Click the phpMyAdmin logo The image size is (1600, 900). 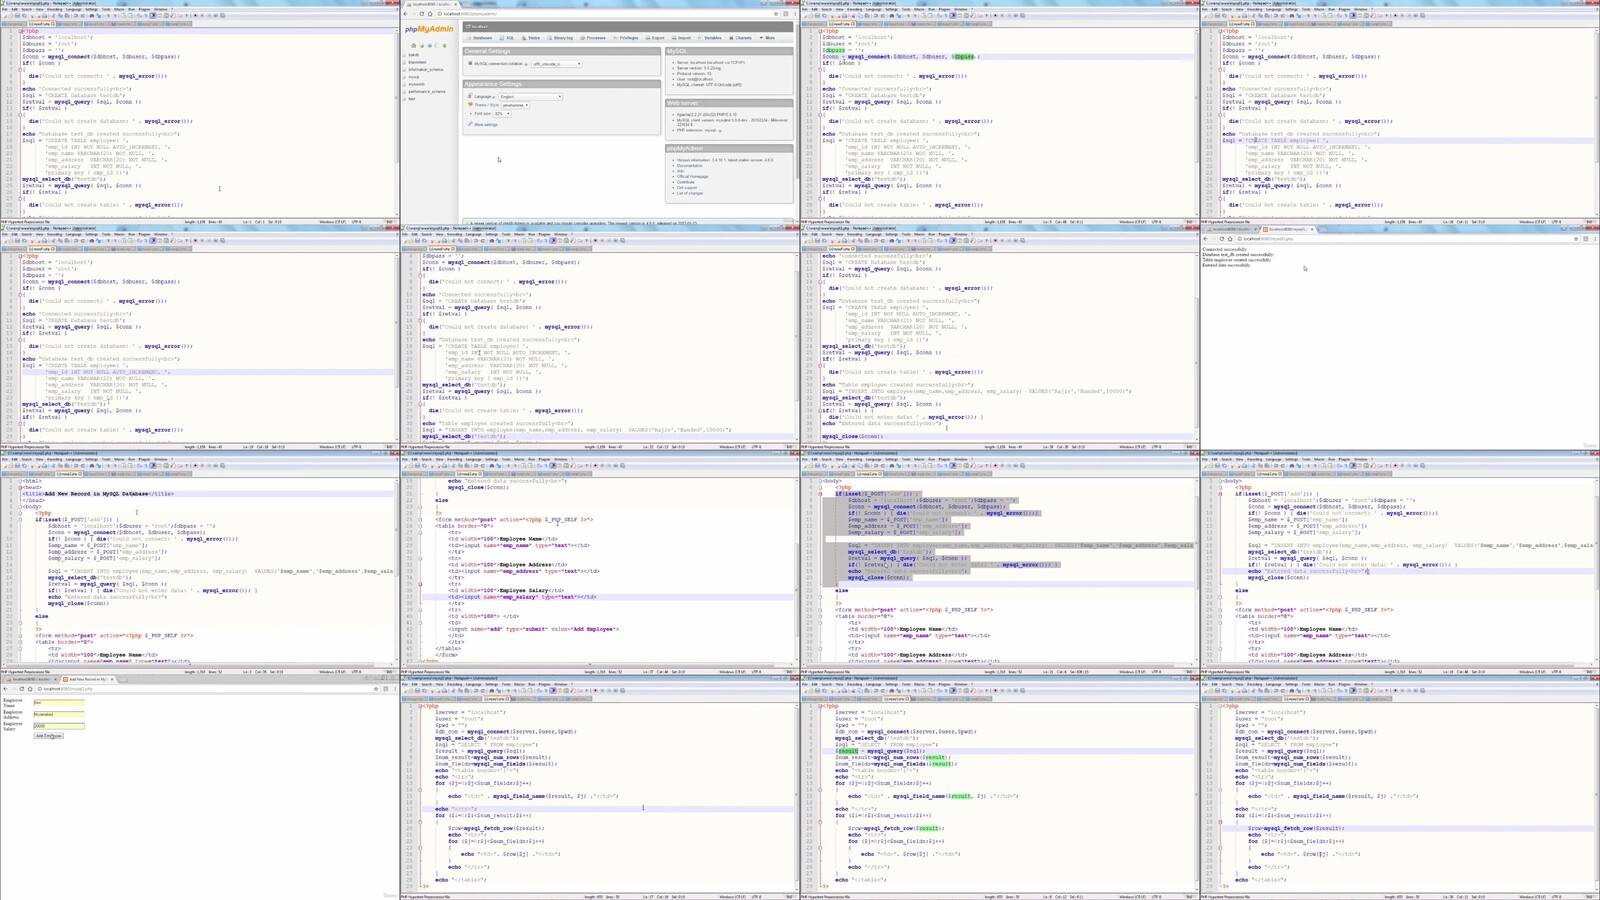[x=429, y=29]
